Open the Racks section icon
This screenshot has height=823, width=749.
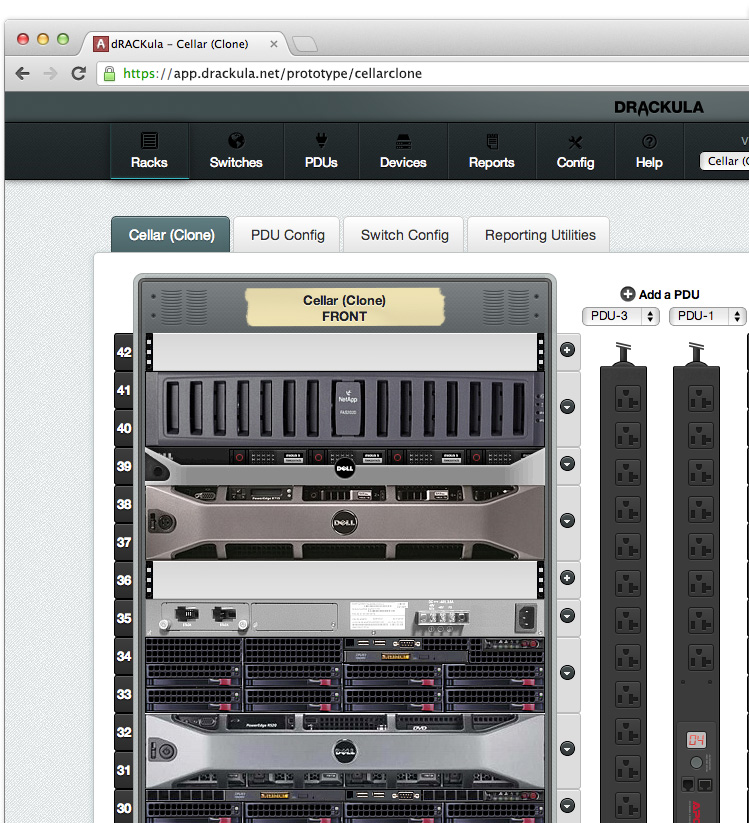pos(149,141)
